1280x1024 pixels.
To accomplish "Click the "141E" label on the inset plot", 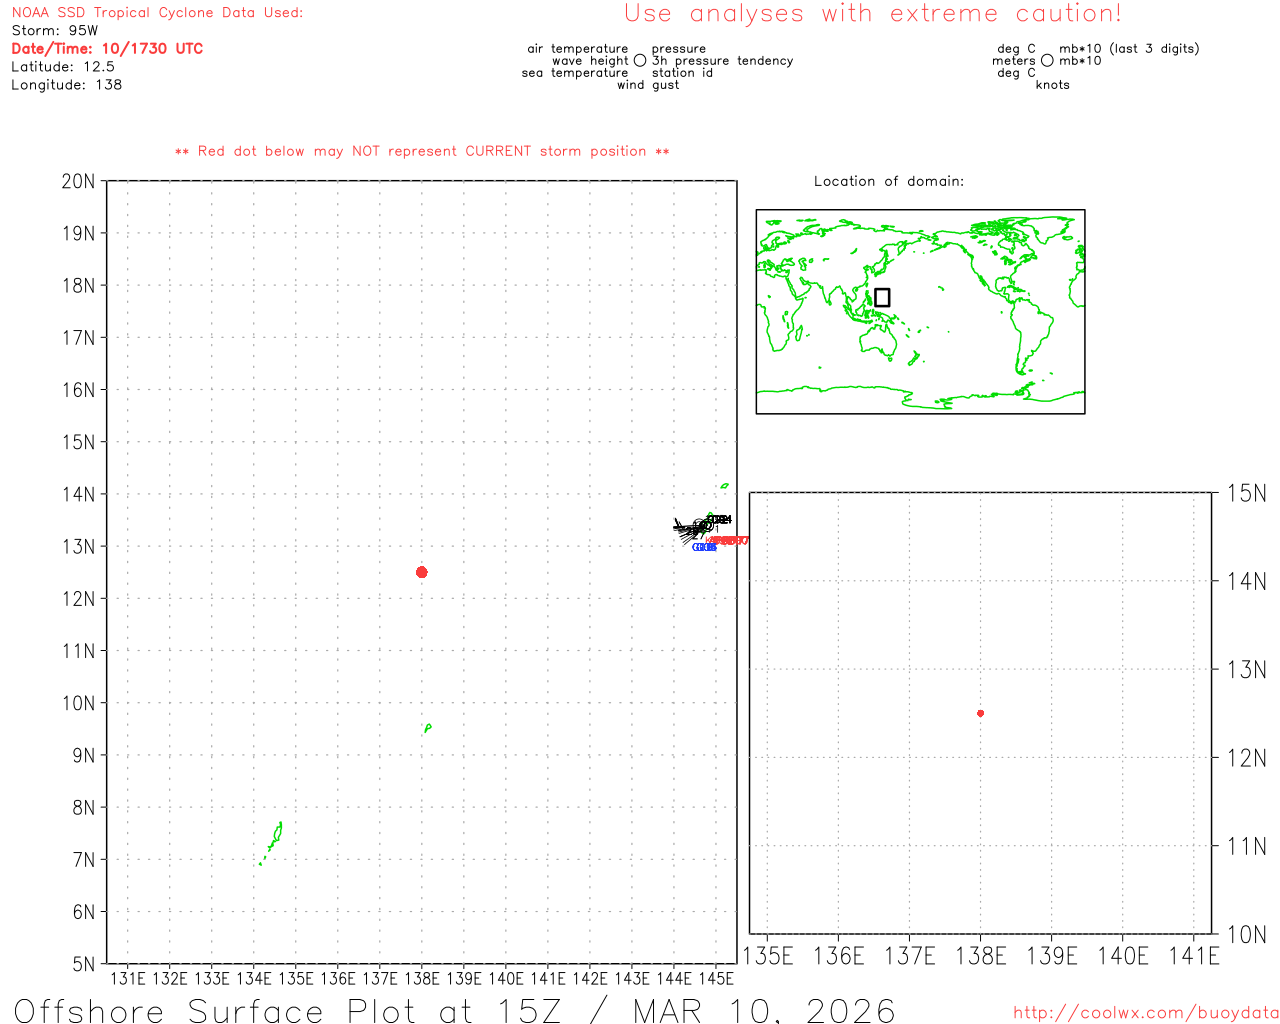I will (1194, 956).
